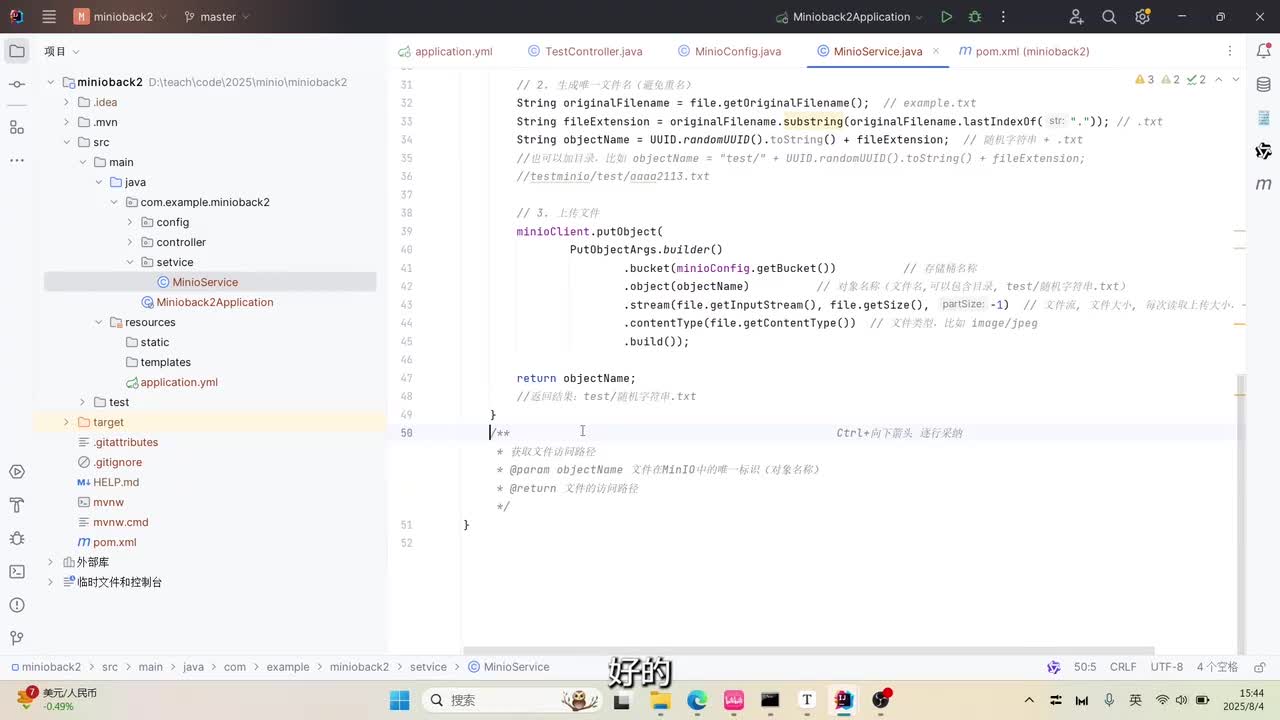The height and width of the screenshot is (720, 1280).
Task: Expand the config package
Action: point(130,222)
